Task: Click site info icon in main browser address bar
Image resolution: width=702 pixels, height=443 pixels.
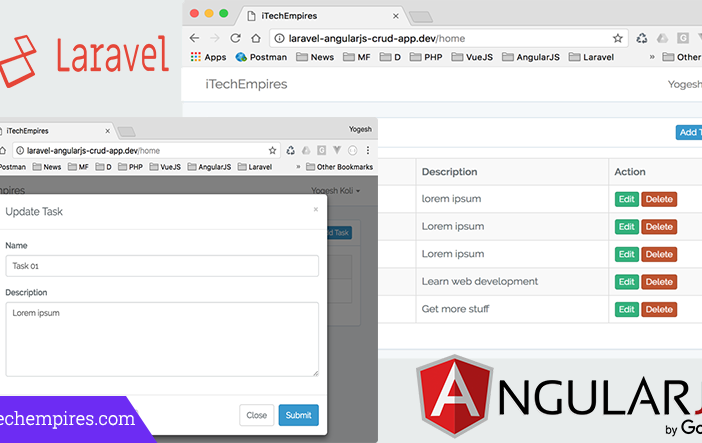Action: coord(279,39)
